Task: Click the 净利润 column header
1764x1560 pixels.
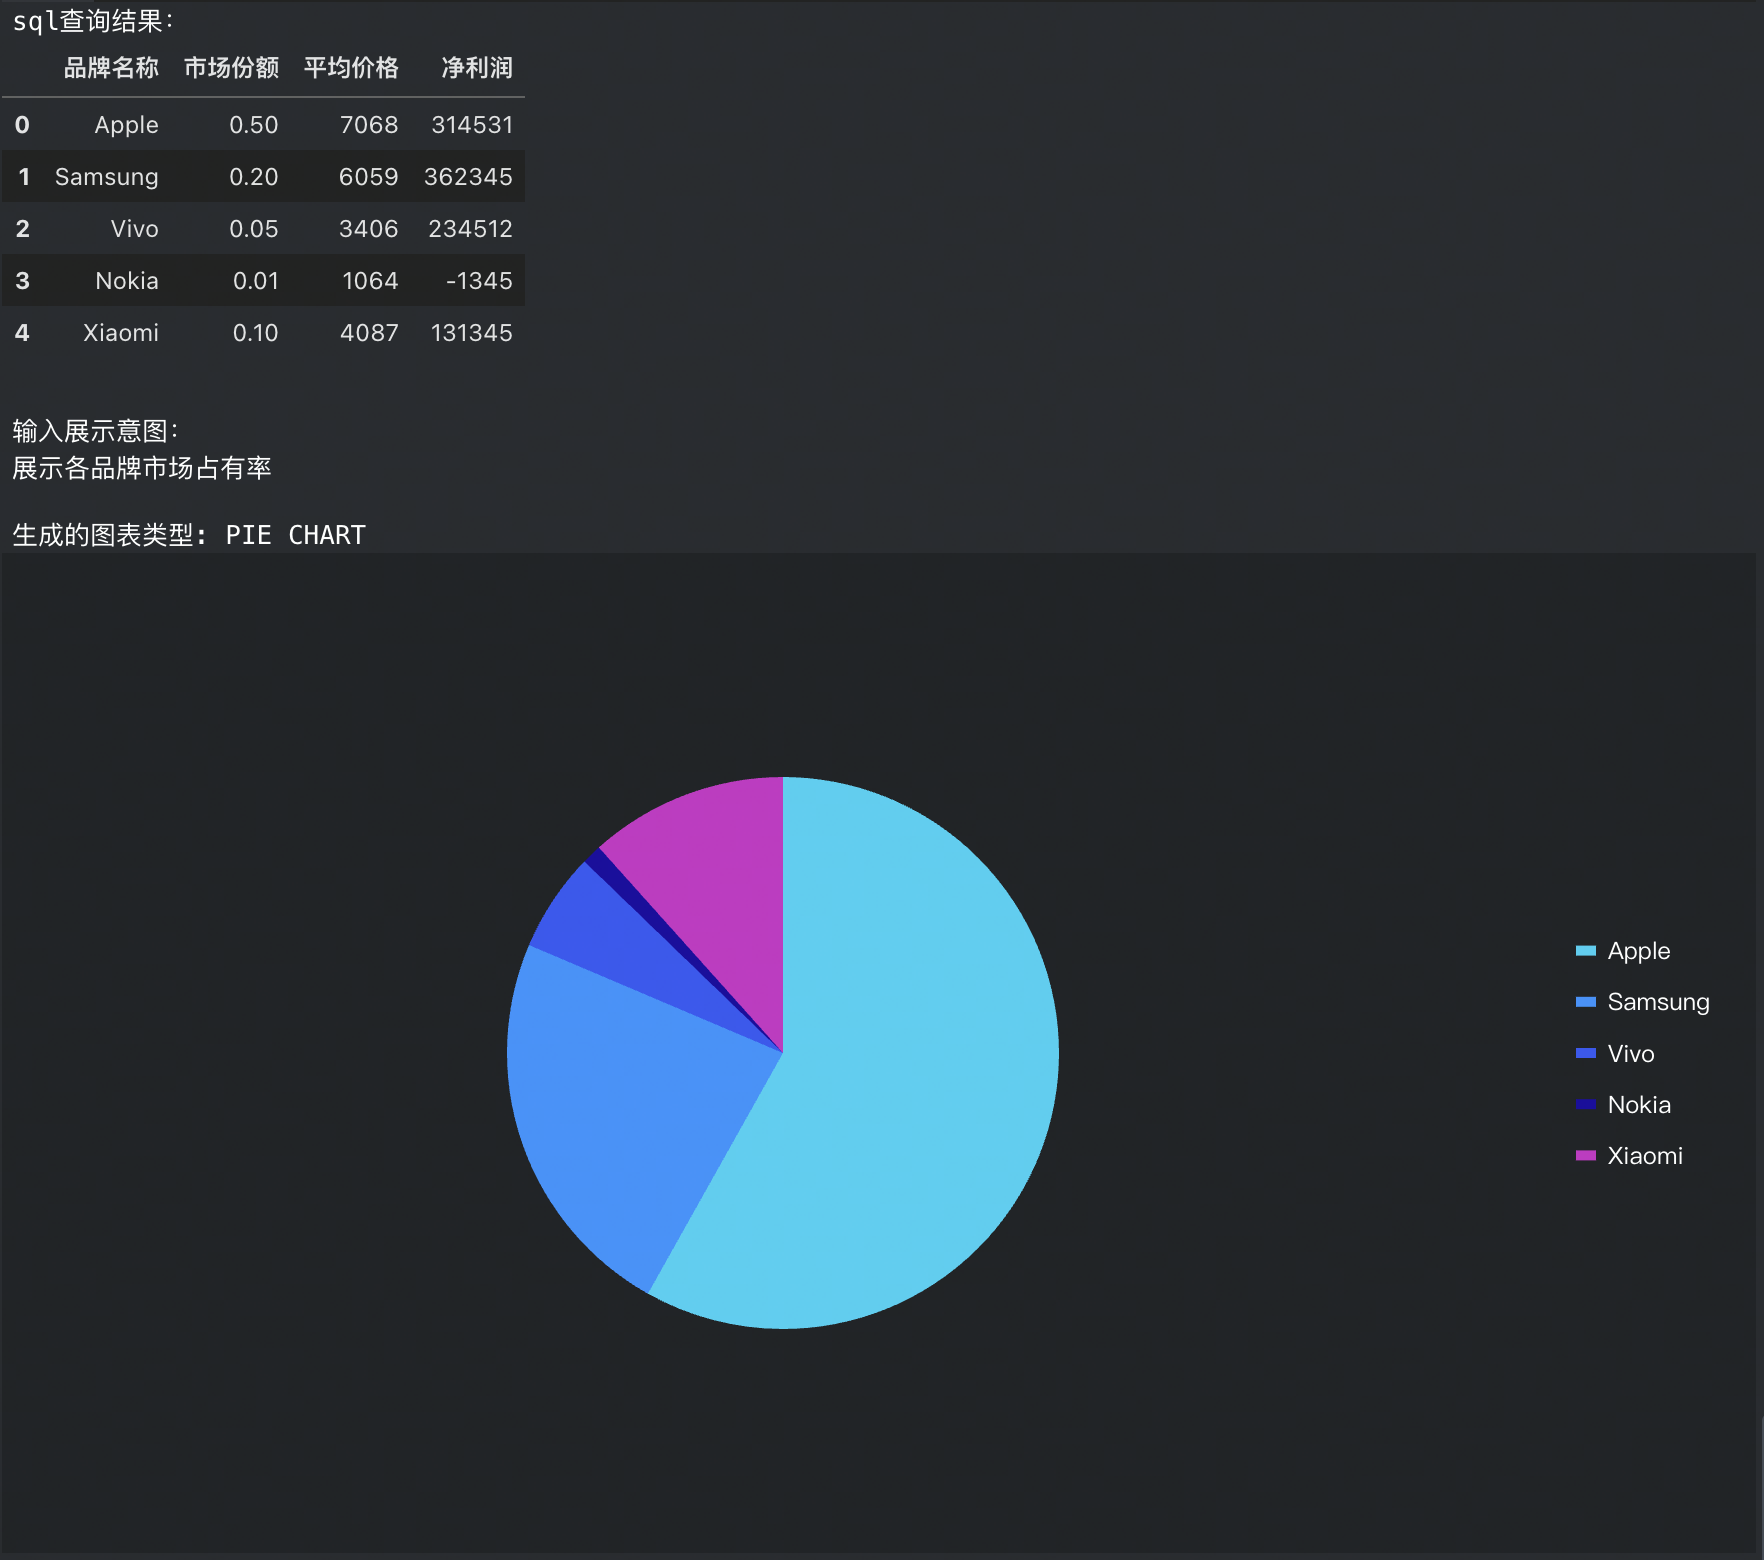Action: coord(477,68)
